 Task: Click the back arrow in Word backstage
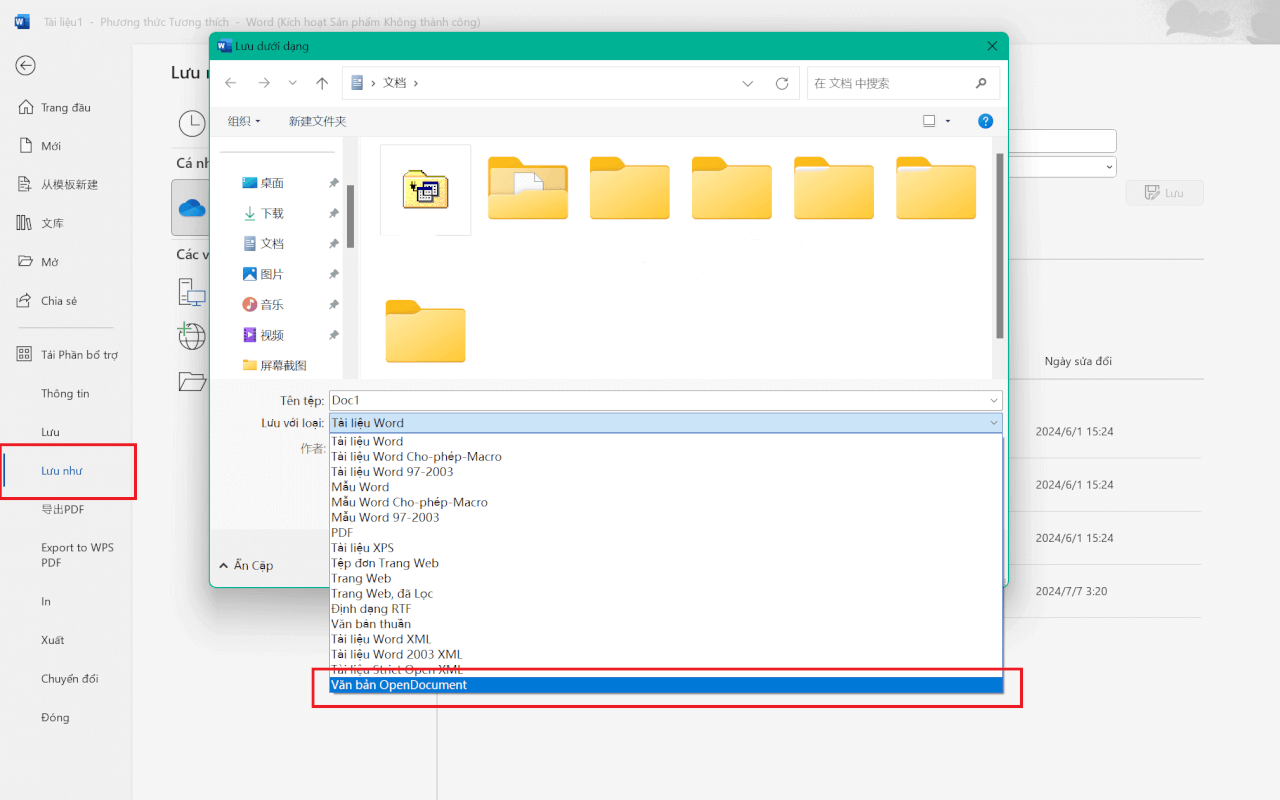[x=25, y=66]
